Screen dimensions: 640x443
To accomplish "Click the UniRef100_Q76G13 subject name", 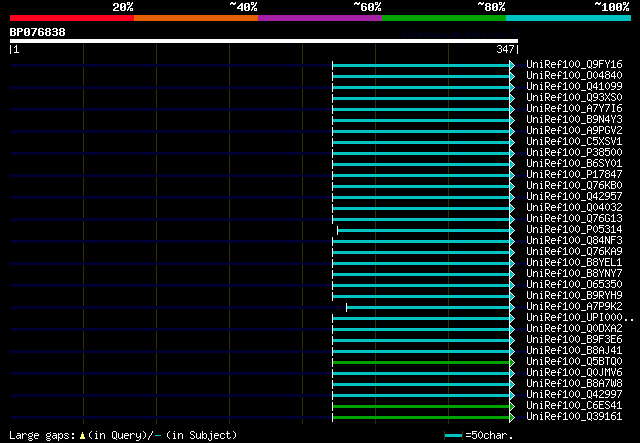I will tap(574, 218).
